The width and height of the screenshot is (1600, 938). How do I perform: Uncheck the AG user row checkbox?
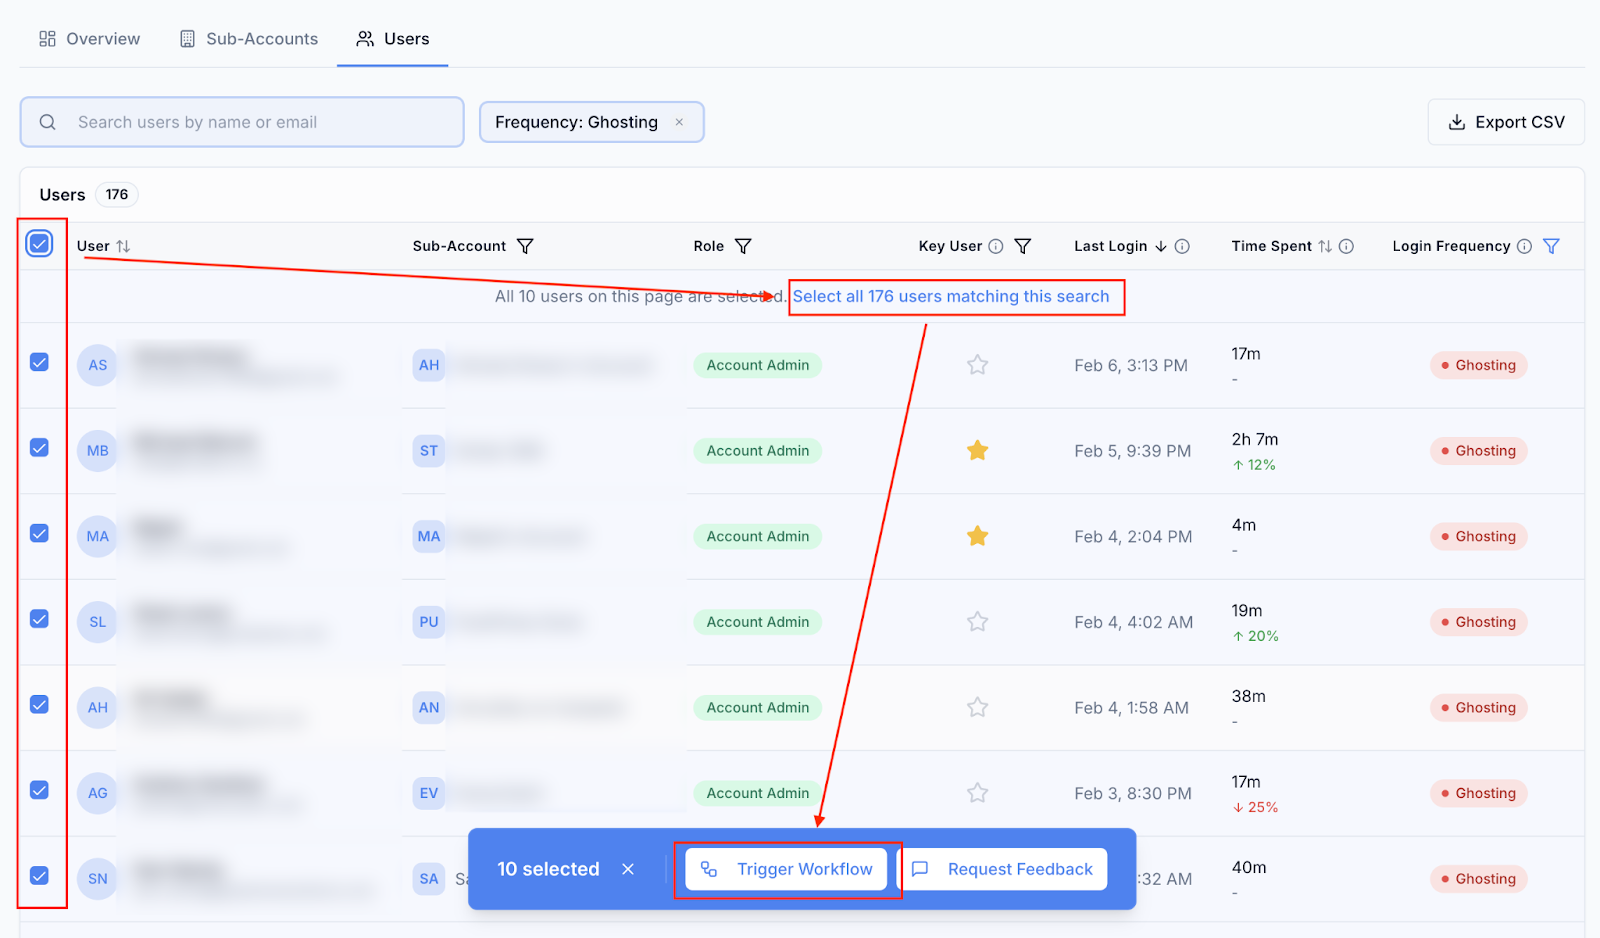(39, 790)
